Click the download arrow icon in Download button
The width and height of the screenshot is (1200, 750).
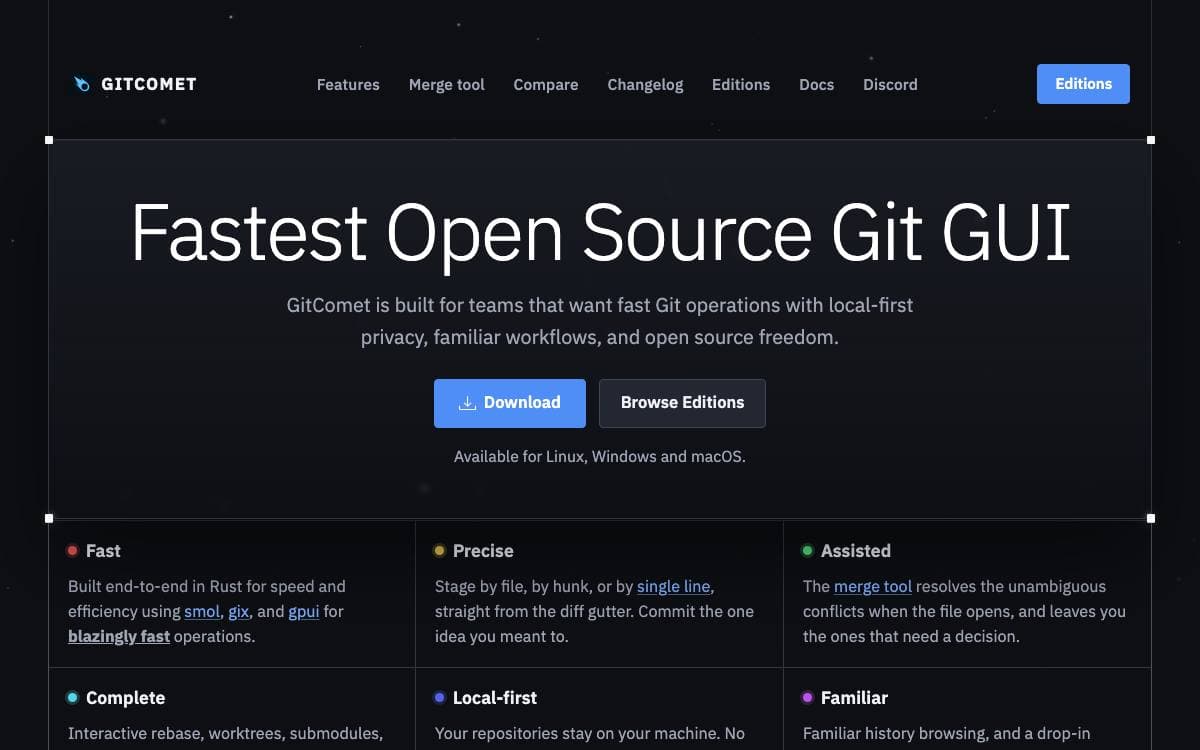pyautogui.click(x=467, y=403)
